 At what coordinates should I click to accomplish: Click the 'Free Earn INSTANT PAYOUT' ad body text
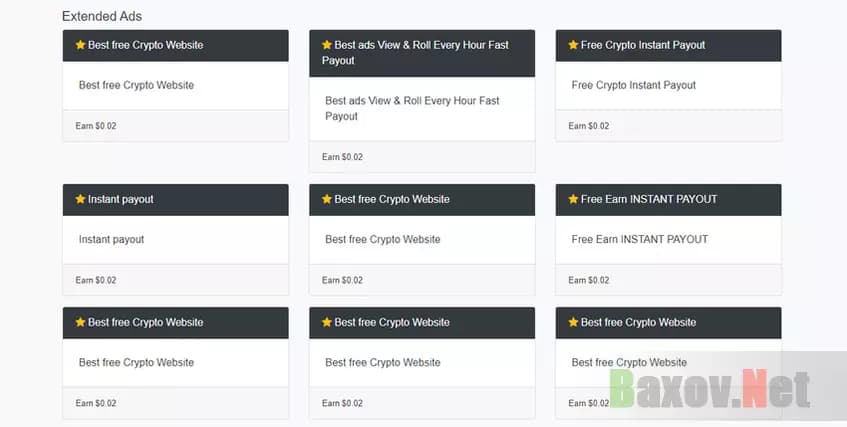[x=640, y=240]
